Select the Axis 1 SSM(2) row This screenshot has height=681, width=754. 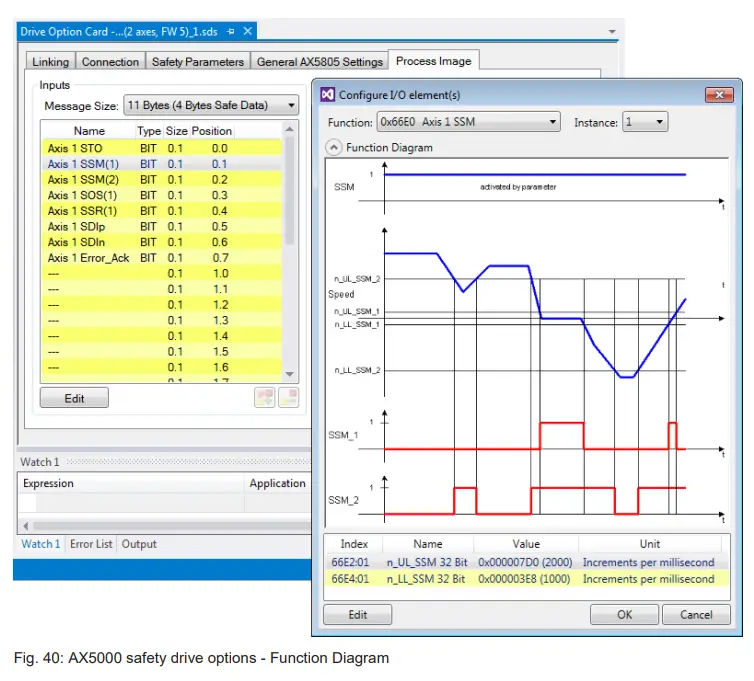[x=162, y=179]
